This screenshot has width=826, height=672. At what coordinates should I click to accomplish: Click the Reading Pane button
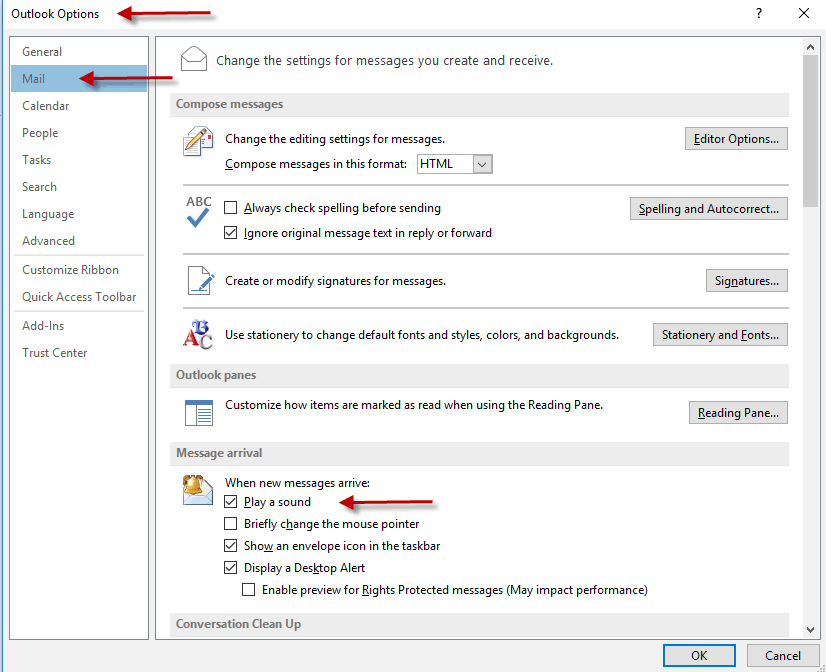tap(738, 412)
